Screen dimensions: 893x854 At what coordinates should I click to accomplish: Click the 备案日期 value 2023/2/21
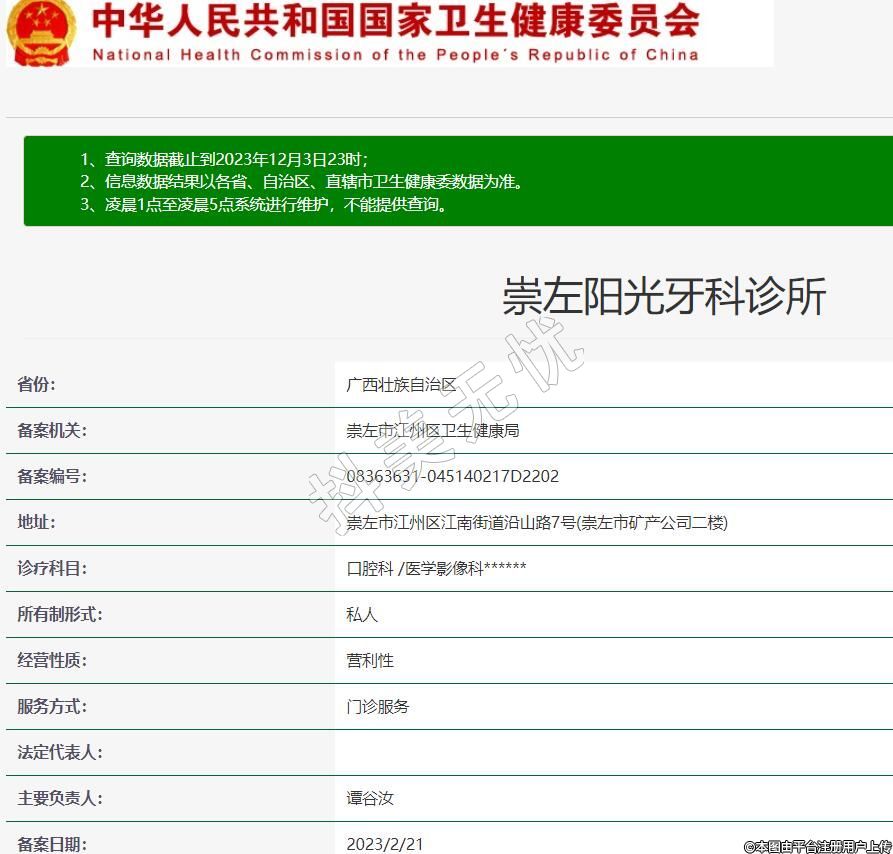pyautogui.click(x=385, y=844)
